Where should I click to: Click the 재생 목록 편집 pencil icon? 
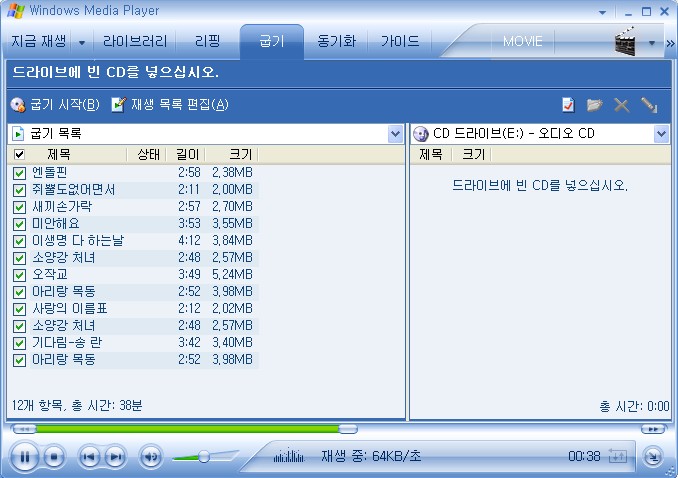tap(118, 104)
